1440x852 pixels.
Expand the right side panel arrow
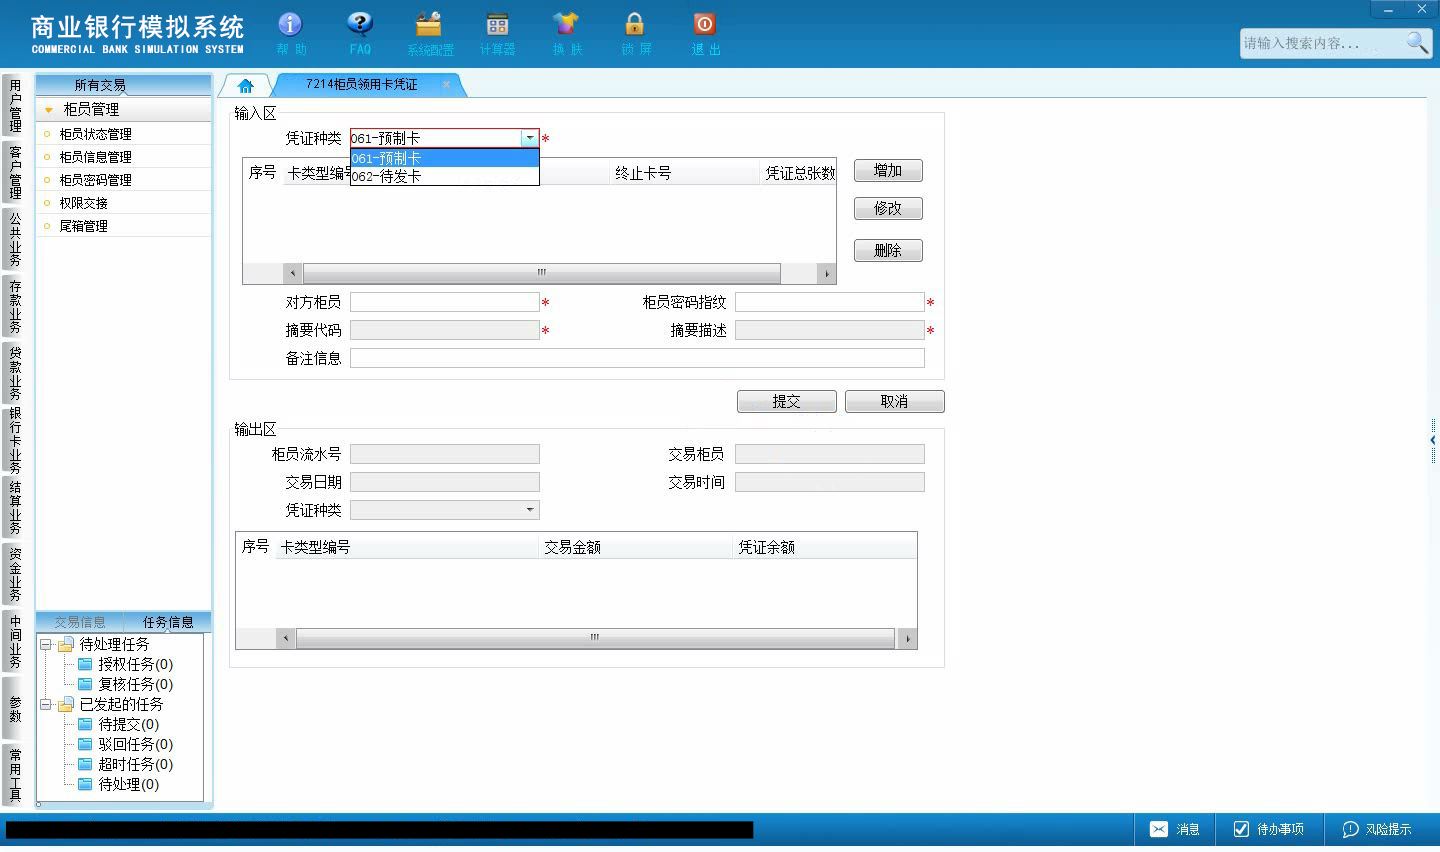pos(1433,440)
